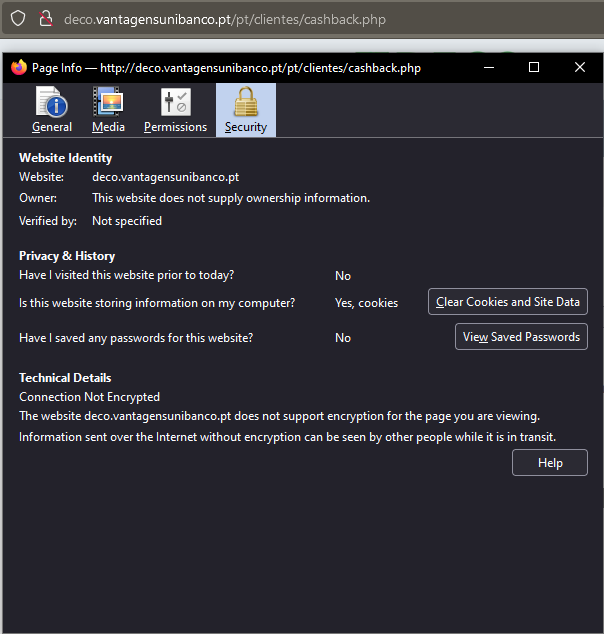The height and width of the screenshot is (634, 604).
Task: Click the "Yes, cookies" answer text
Action: 366,303
